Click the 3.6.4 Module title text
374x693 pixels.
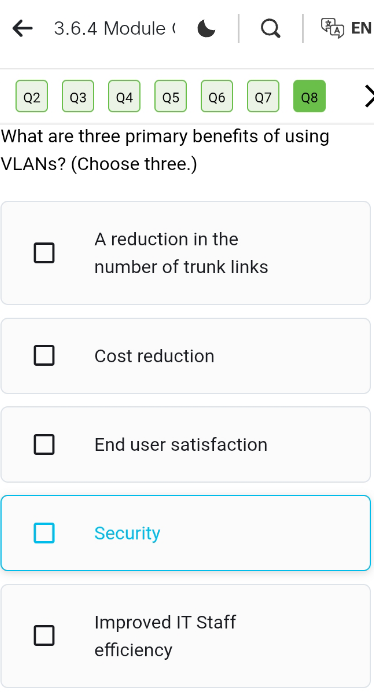coord(114,29)
